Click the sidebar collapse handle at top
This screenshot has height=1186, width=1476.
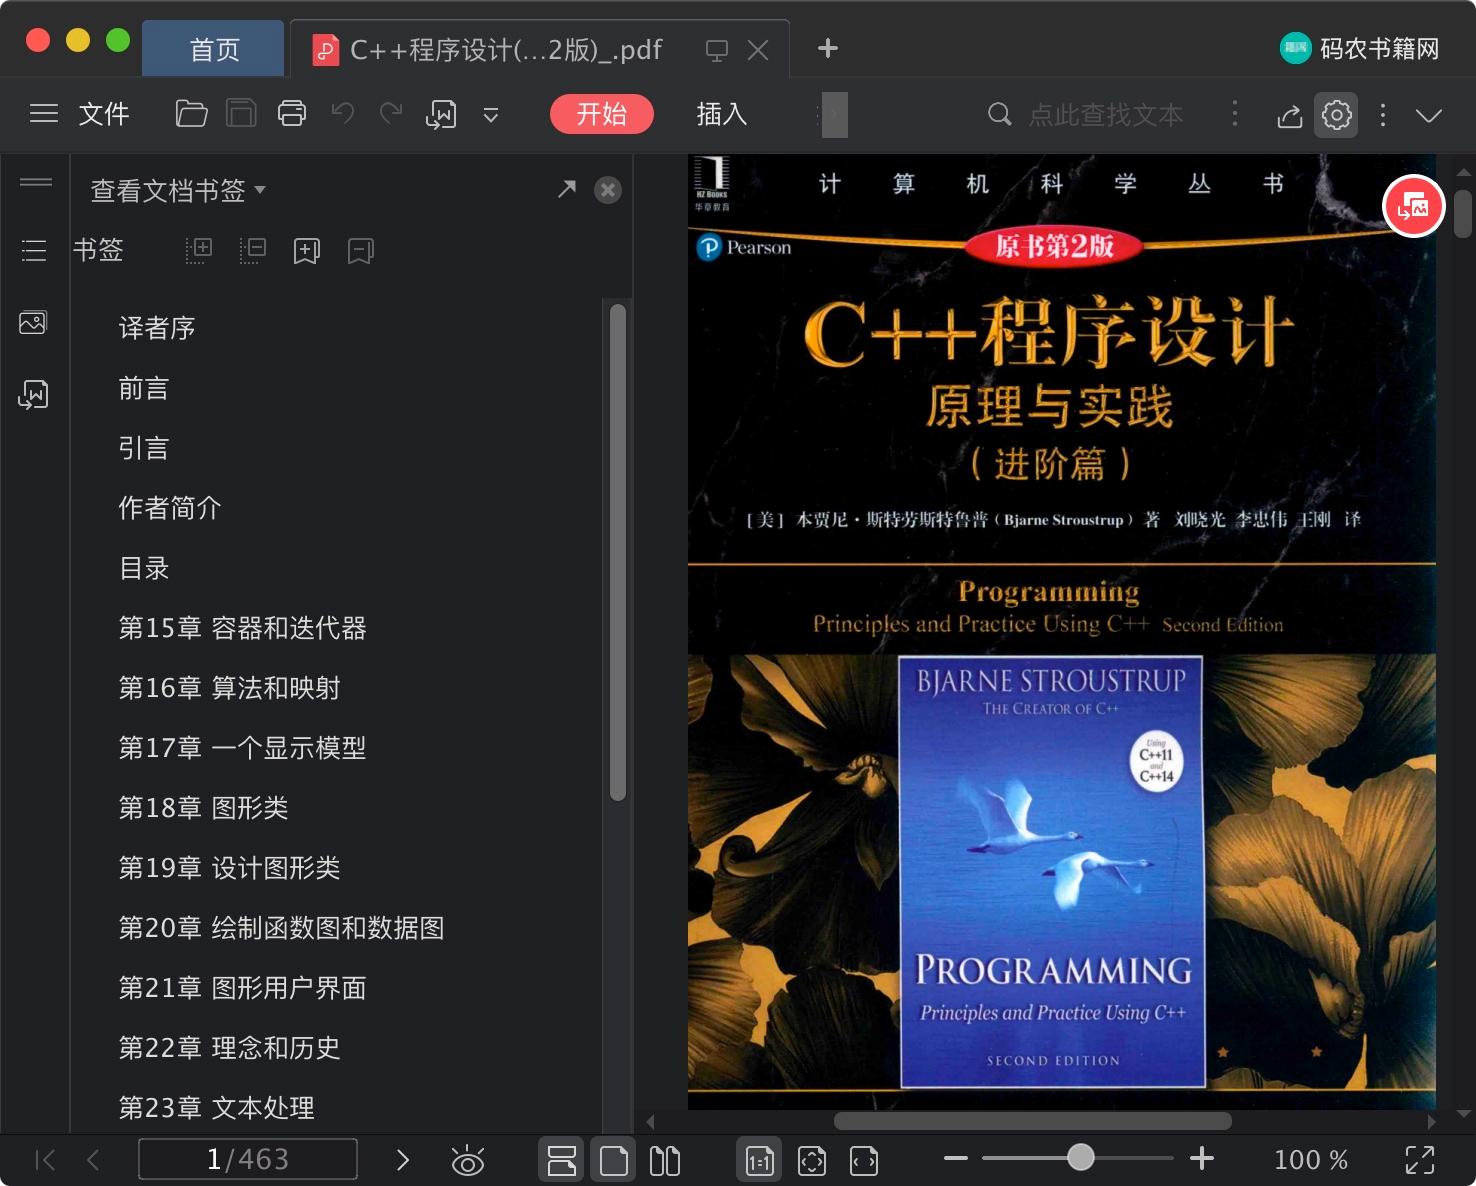(36, 182)
